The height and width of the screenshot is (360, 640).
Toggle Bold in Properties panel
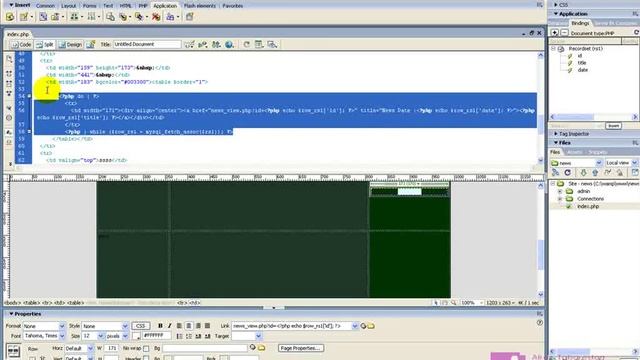(160, 326)
